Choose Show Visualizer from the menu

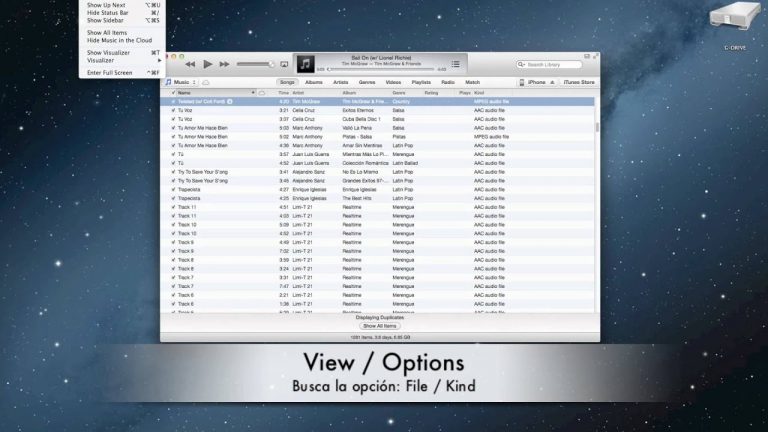(108, 53)
